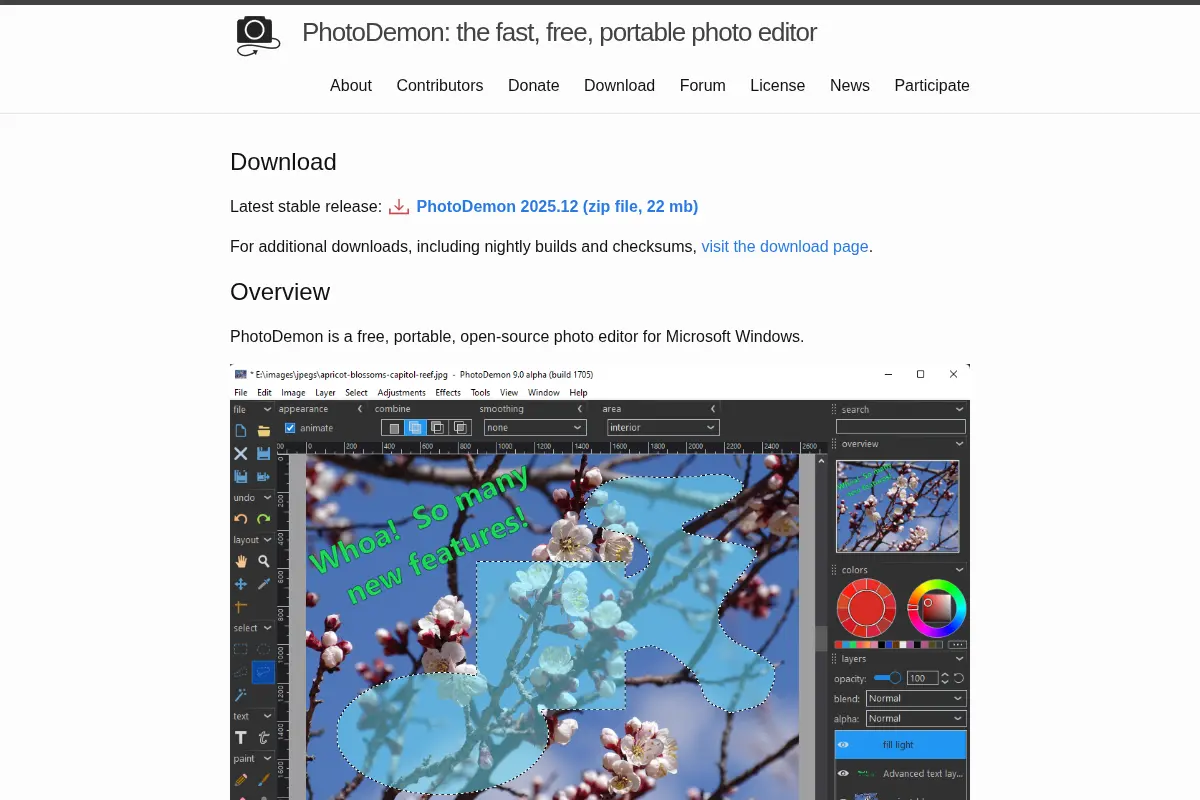The height and width of the screenshot is (800, 1200).
Task: Follow the visit the download page link
Action: [785, 246]
